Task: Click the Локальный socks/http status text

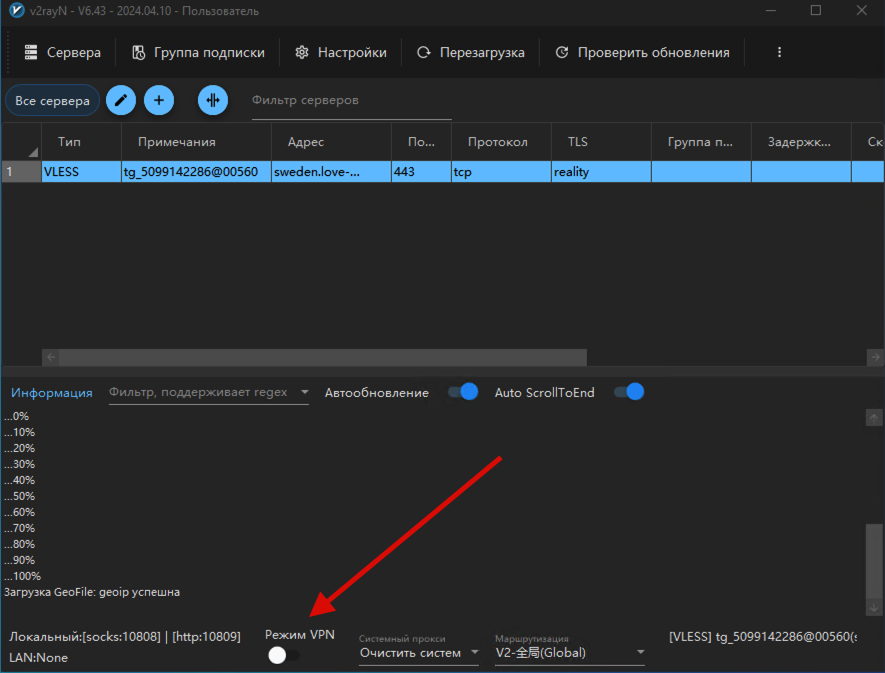Action: coord(125,637)
